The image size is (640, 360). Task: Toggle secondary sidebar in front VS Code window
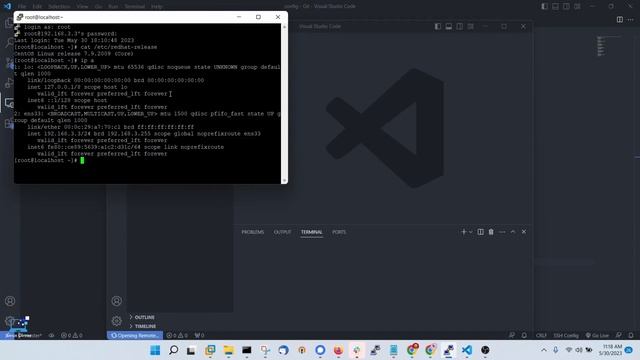click(460, 27)
